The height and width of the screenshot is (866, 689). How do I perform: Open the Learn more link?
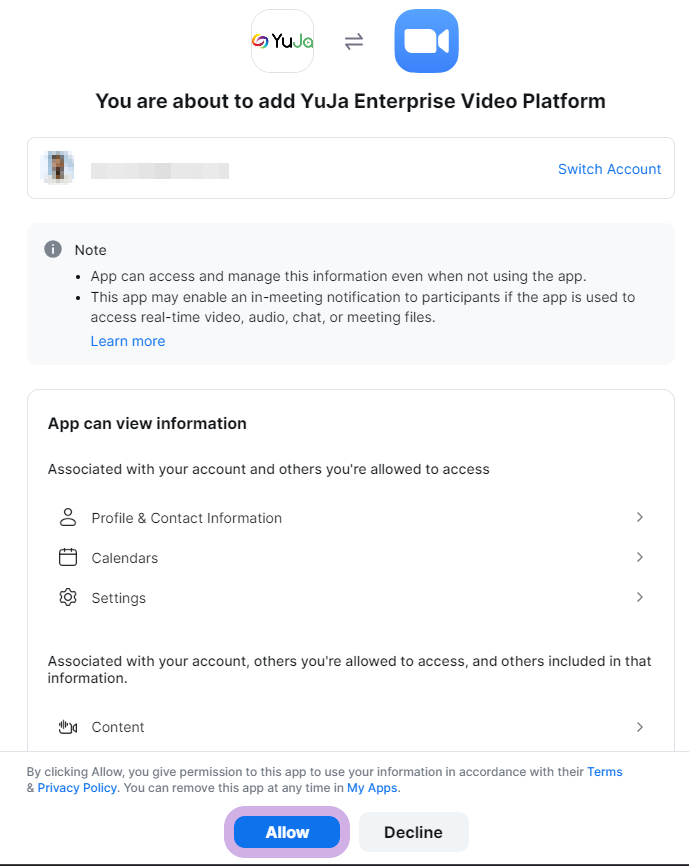coord(128,341)
